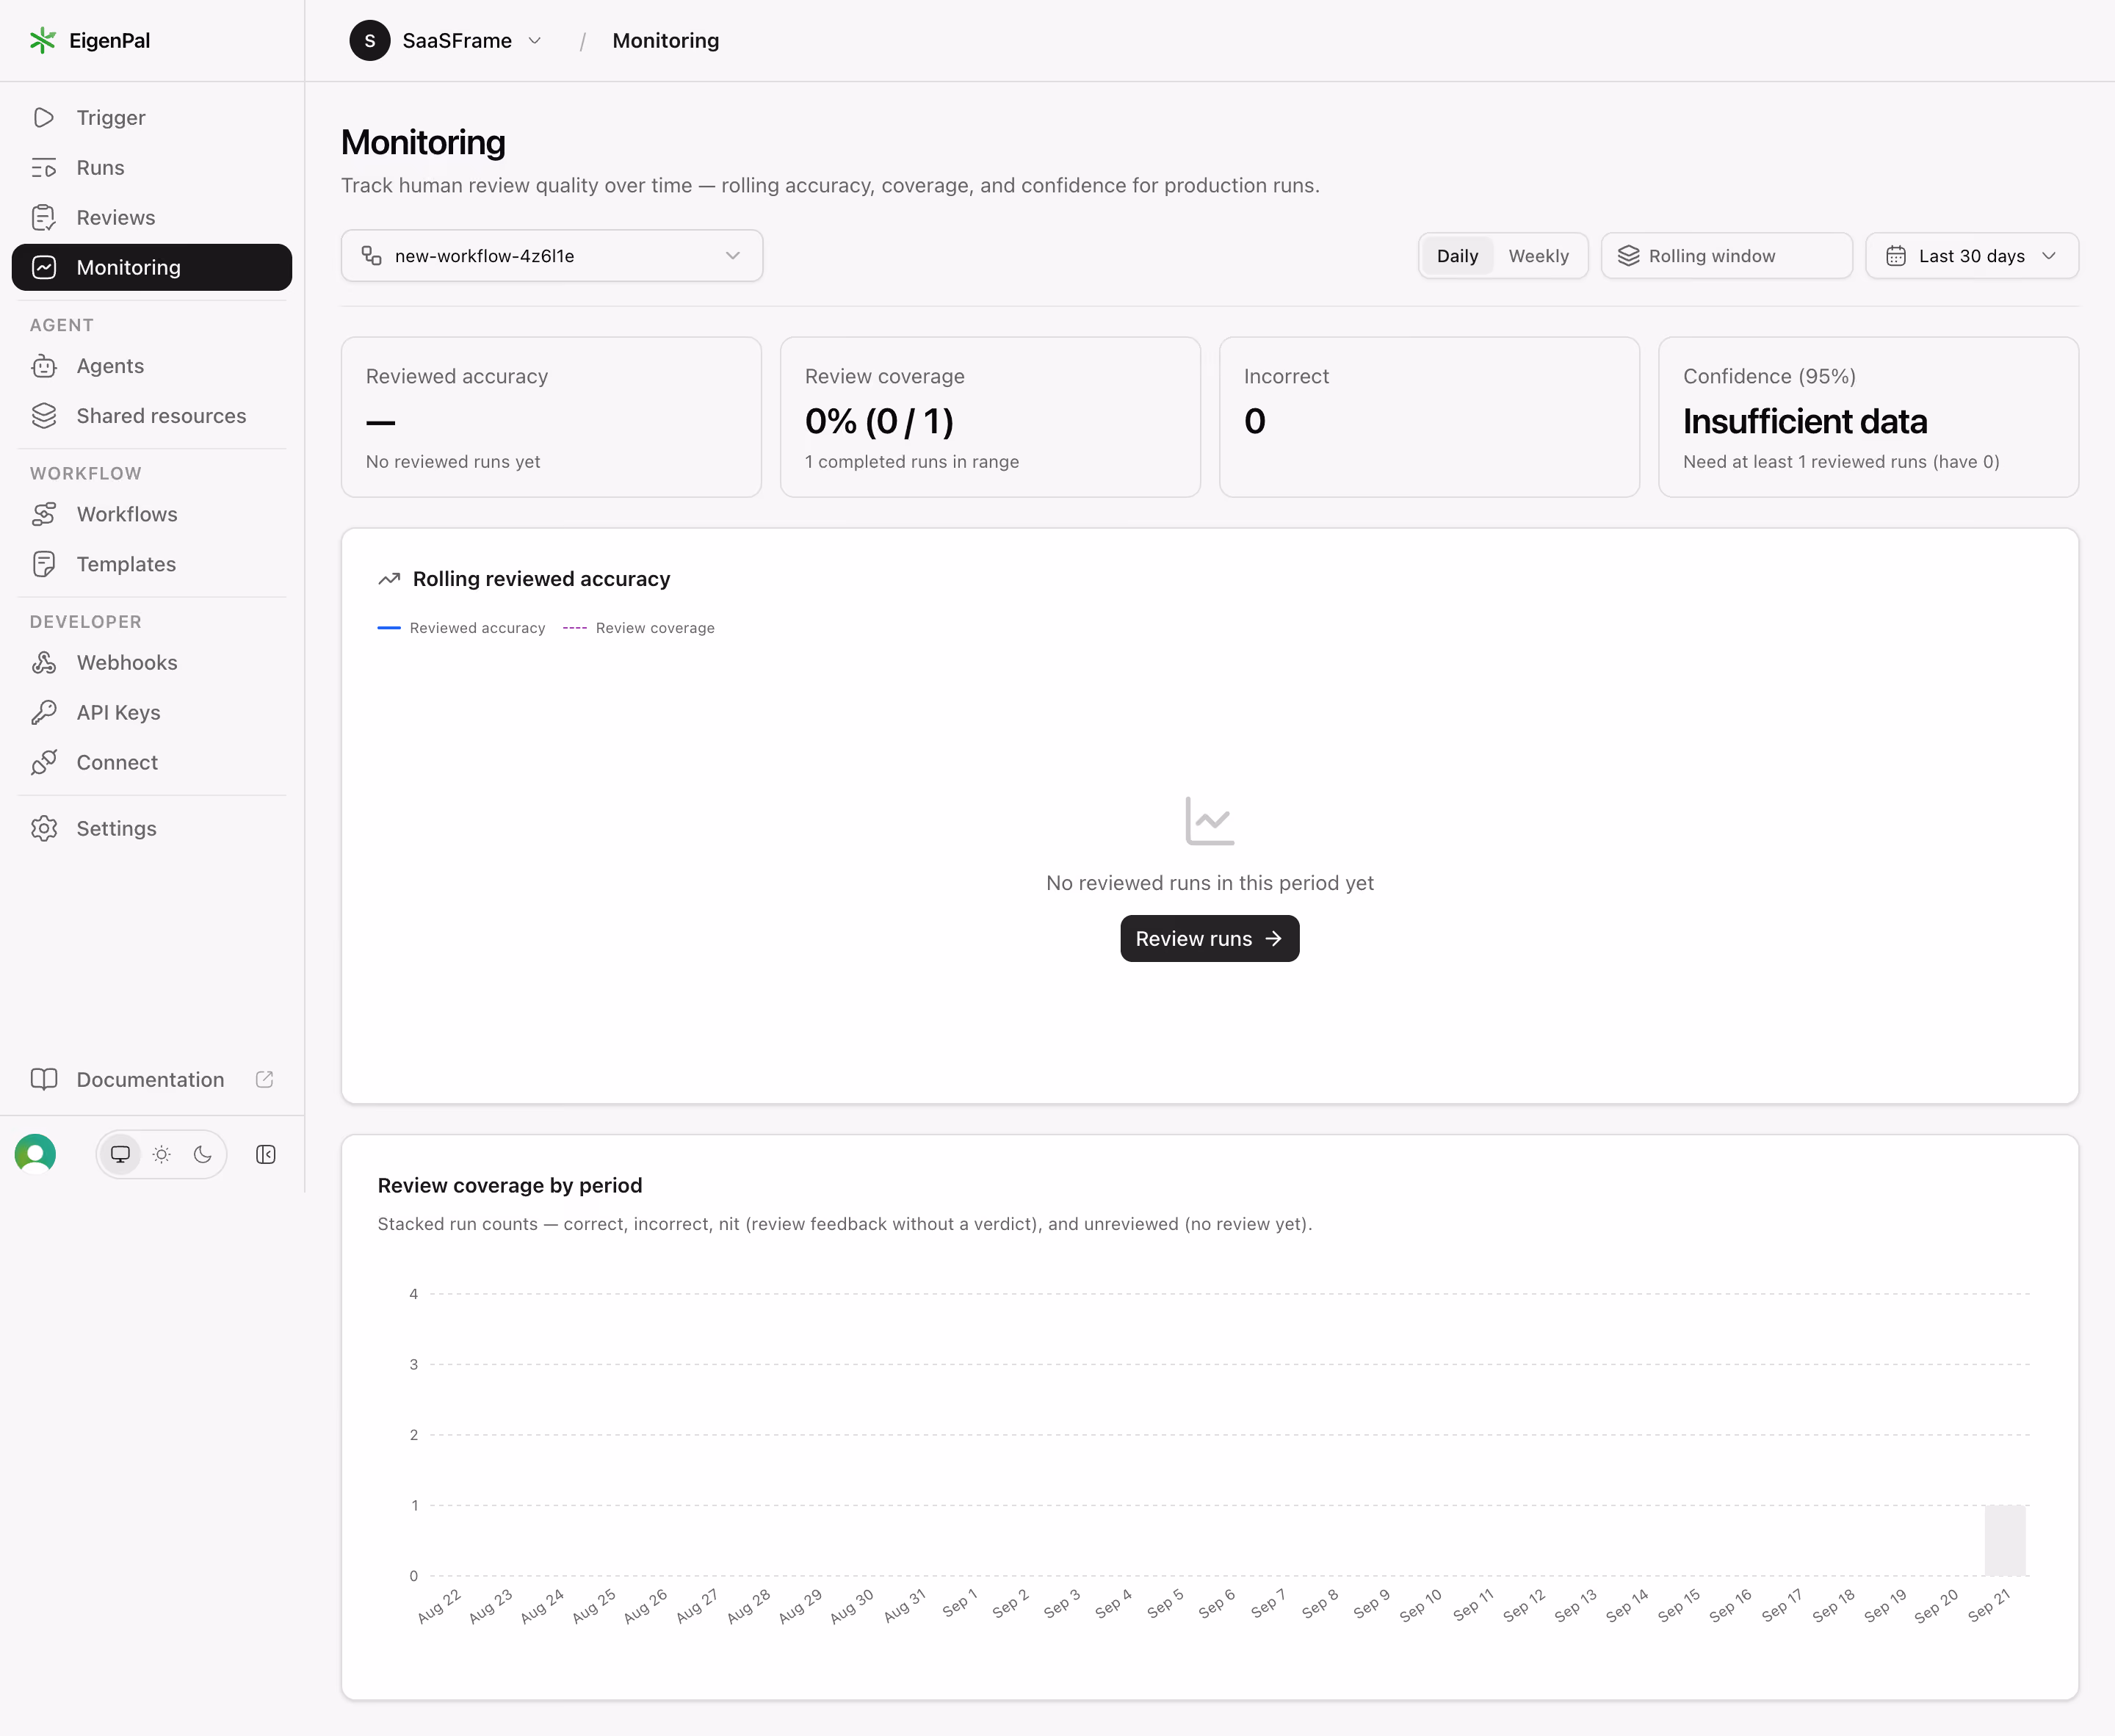Open the Agents page

pos(152,366)
